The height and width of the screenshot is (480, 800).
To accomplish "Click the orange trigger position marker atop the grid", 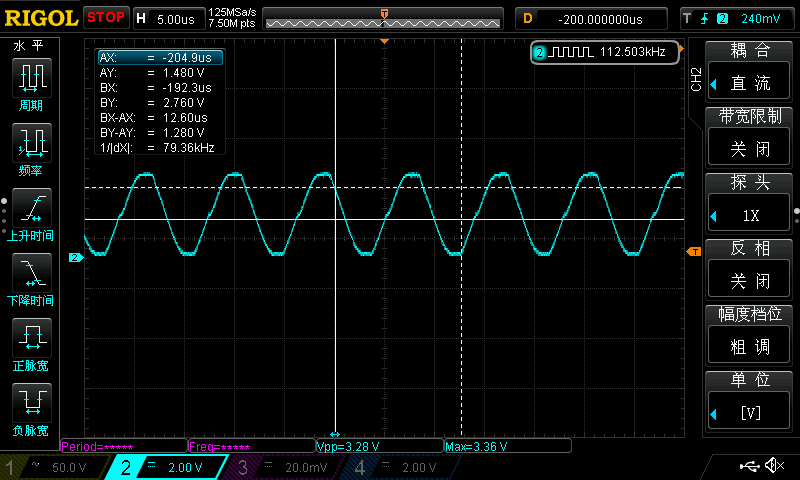I will tap(385, 41).
